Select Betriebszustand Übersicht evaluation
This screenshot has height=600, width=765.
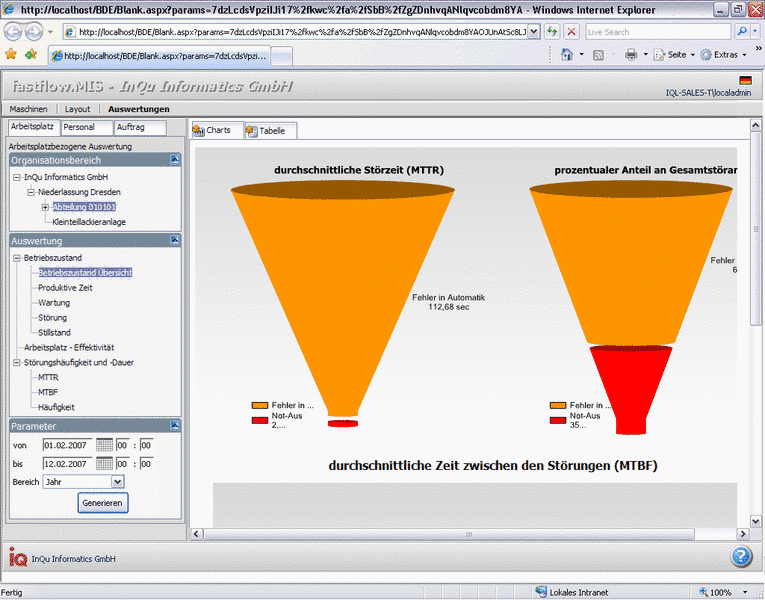click(x=85, y=273)
